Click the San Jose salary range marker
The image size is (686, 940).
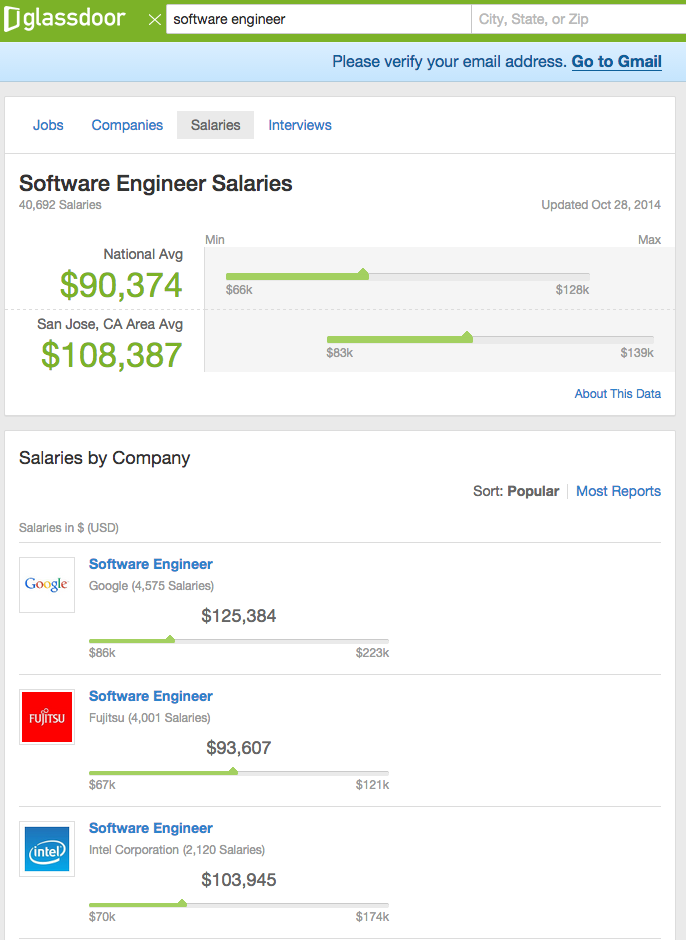point(467,337)
